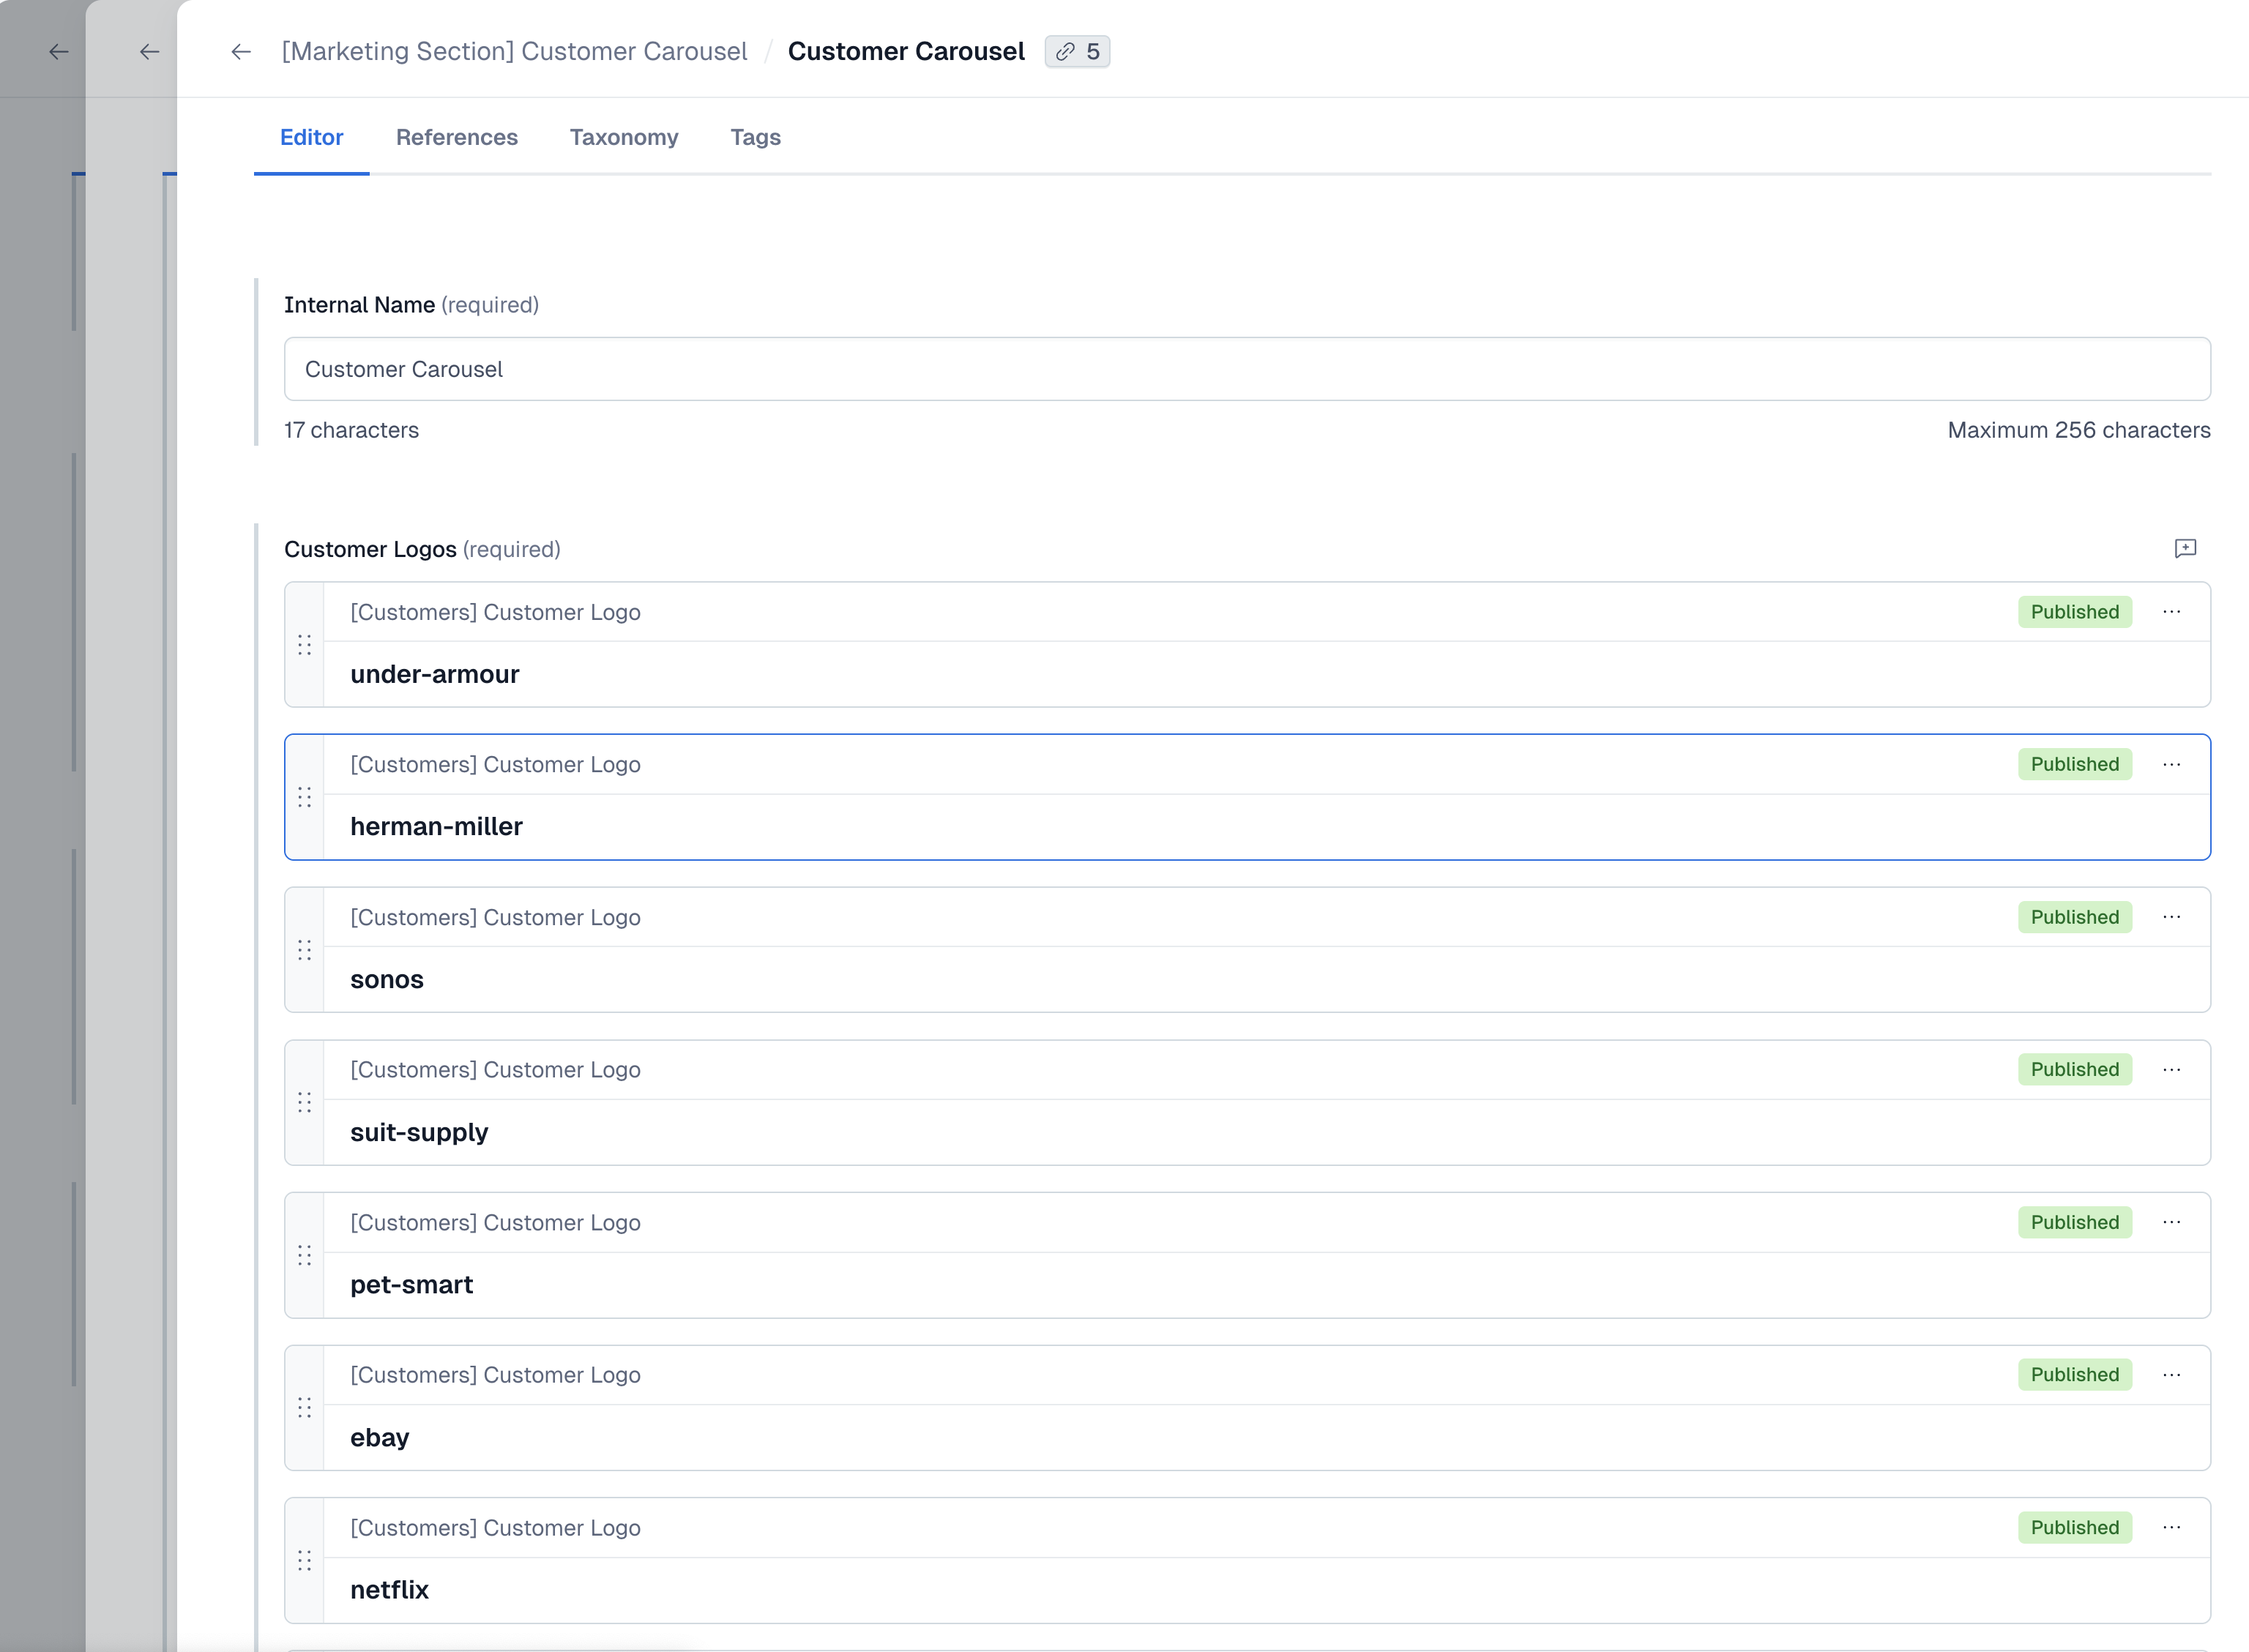This screenshot has width=2249, height=1652.
Task: Click the Published badge on ebay
Action: pos(2074,1375)
